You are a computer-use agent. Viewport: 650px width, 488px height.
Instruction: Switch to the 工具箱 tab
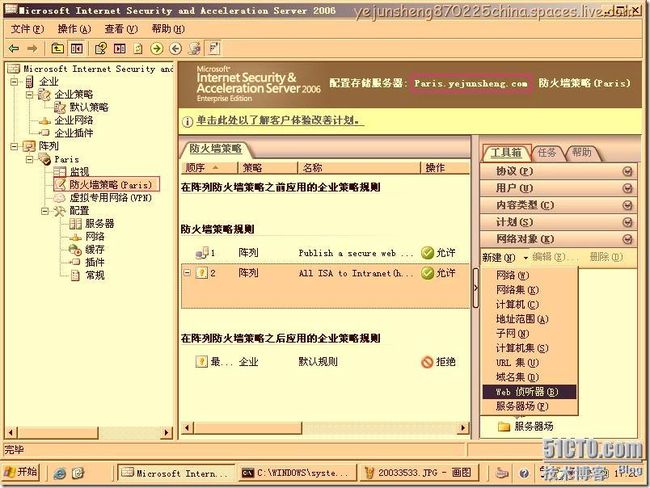pyautogui.click(x=506, y=153)
